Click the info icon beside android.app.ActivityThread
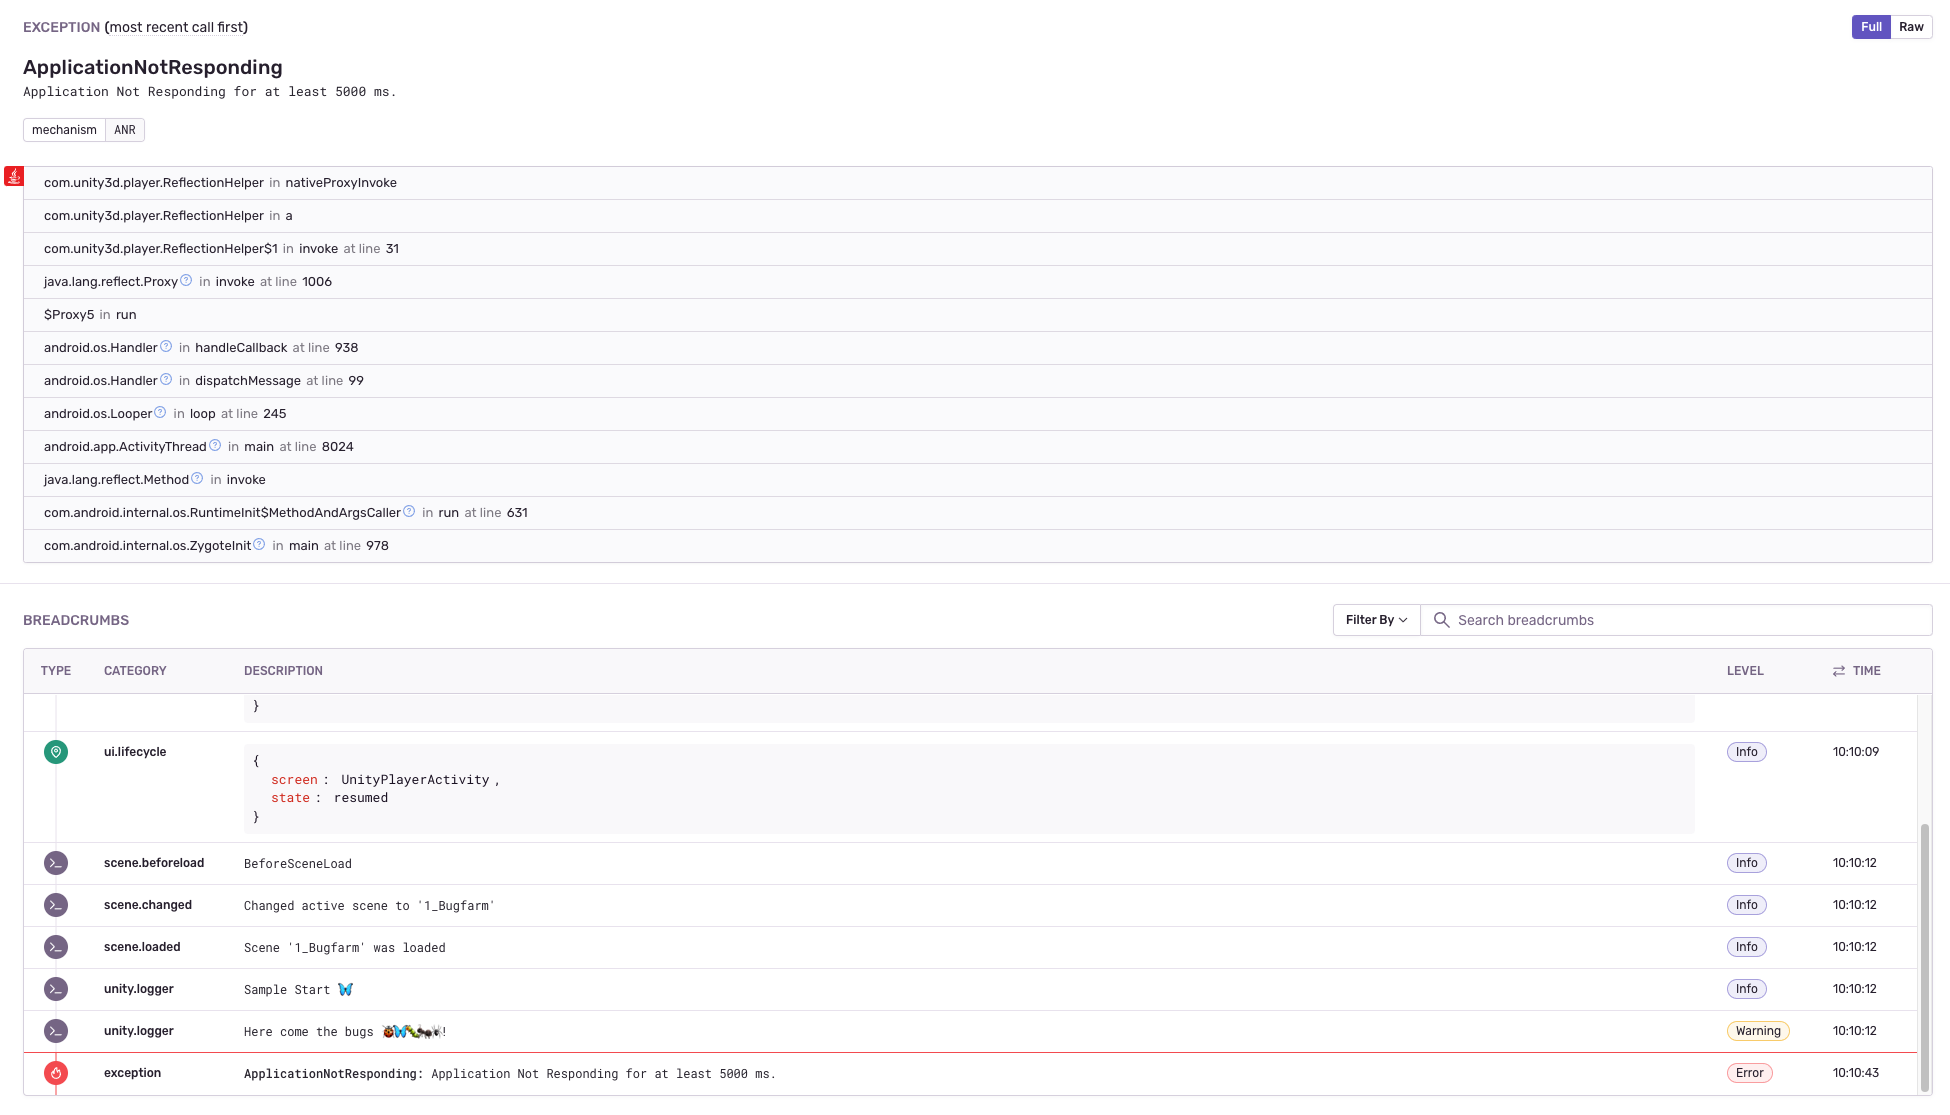The height and width of the screenshot is (1115, 1950). coord(216,445)
